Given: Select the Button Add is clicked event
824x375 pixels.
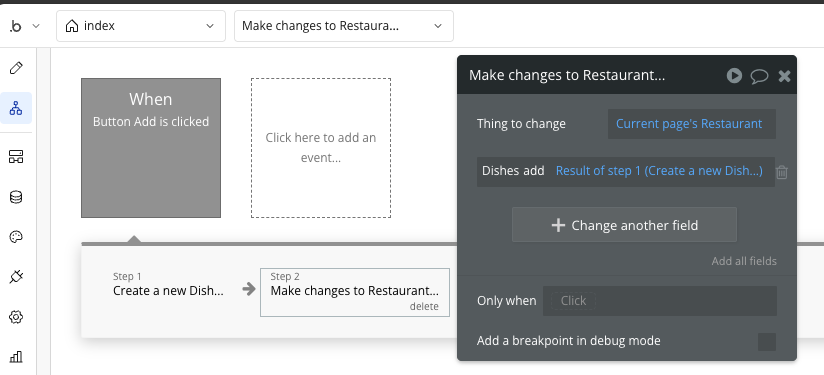Looking at the screenshot, I should tap(151, 148).
